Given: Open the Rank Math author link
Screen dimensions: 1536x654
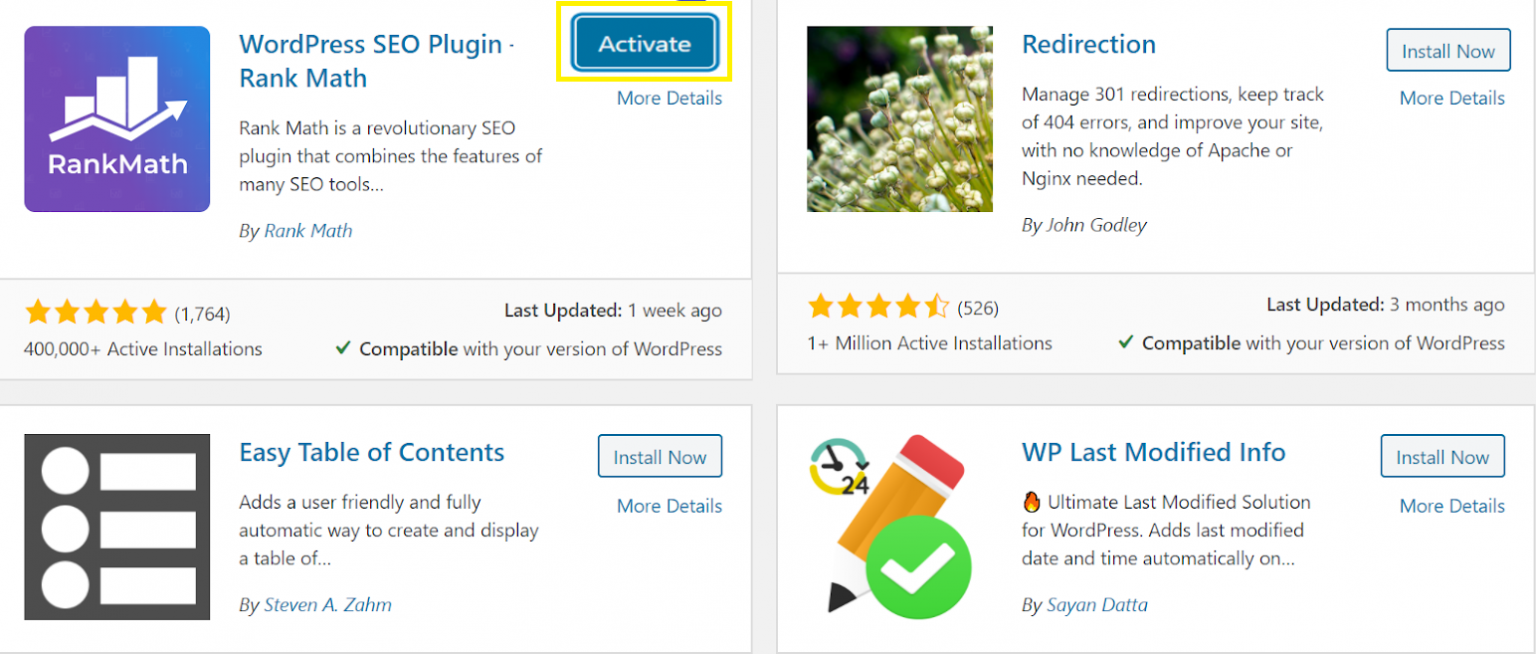Looking at the screenshot, I should pos(308,231).
